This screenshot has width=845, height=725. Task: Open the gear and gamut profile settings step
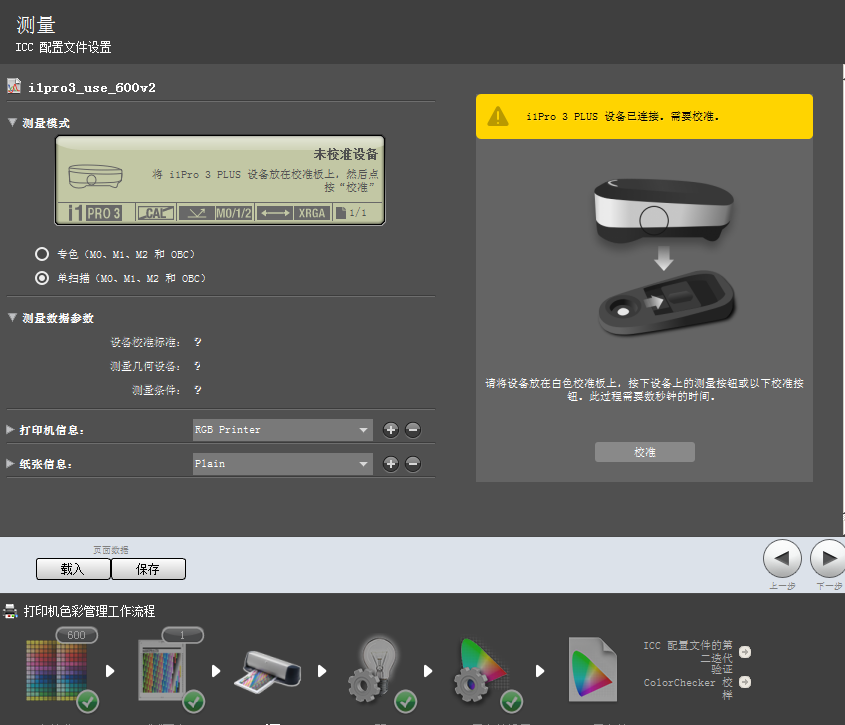(x=482, y=670)
